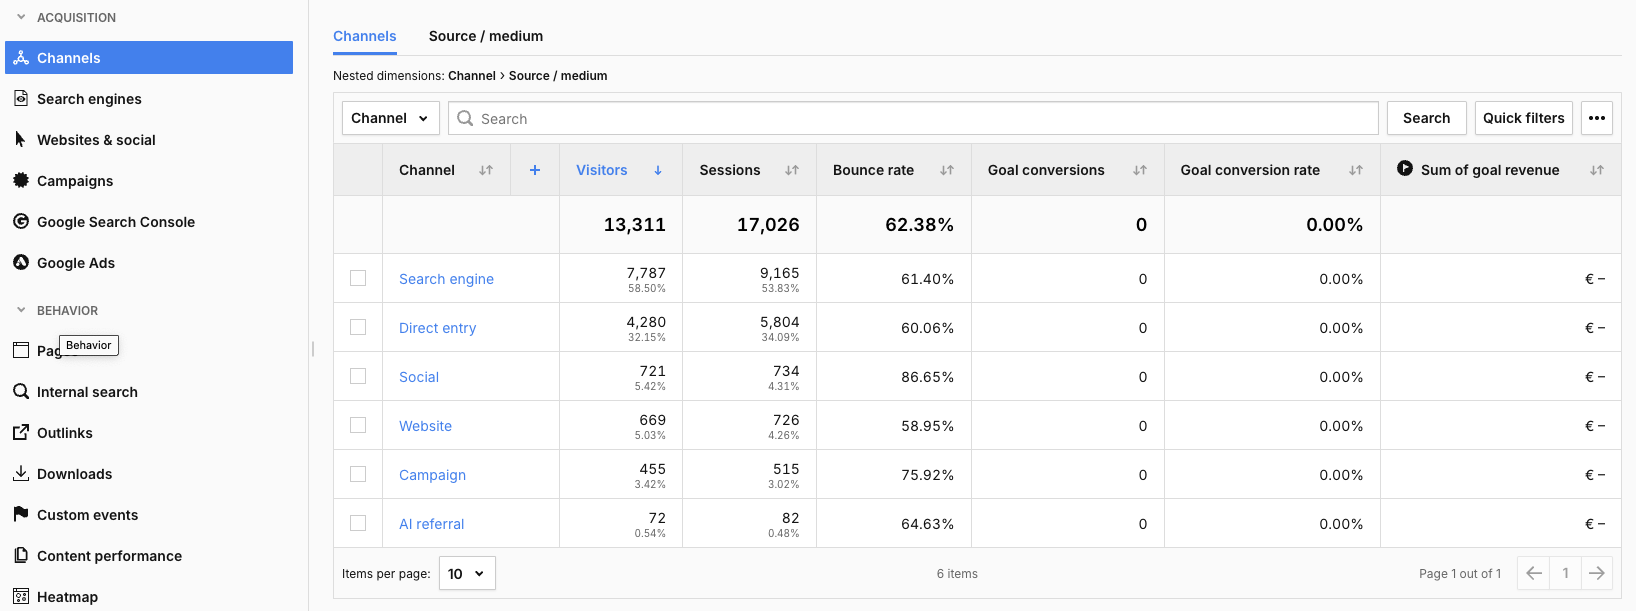Open Internal search in the sidebar
This screenshot has height=611, width=1636.
point(87,392)
